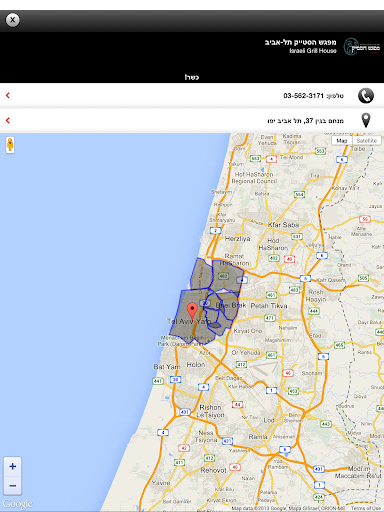Zoom in with the plus button
The image size is (384, 512).
coord(13,466)
